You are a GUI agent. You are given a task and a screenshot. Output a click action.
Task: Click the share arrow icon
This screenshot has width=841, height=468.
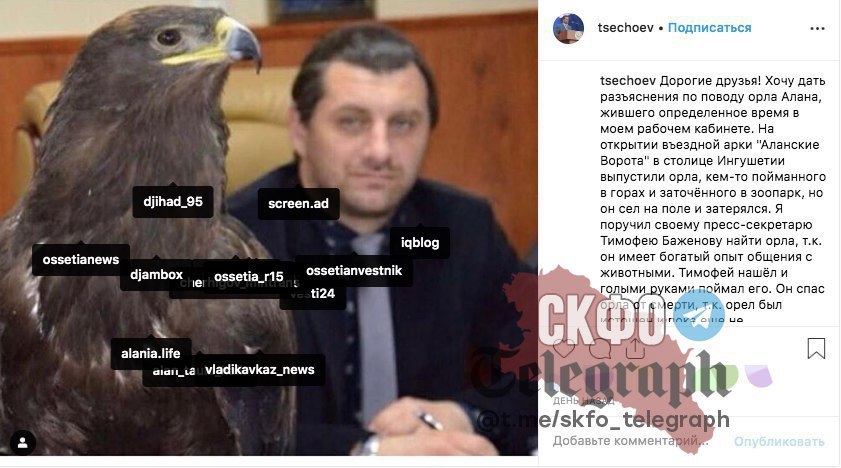(x=635, y=349)
